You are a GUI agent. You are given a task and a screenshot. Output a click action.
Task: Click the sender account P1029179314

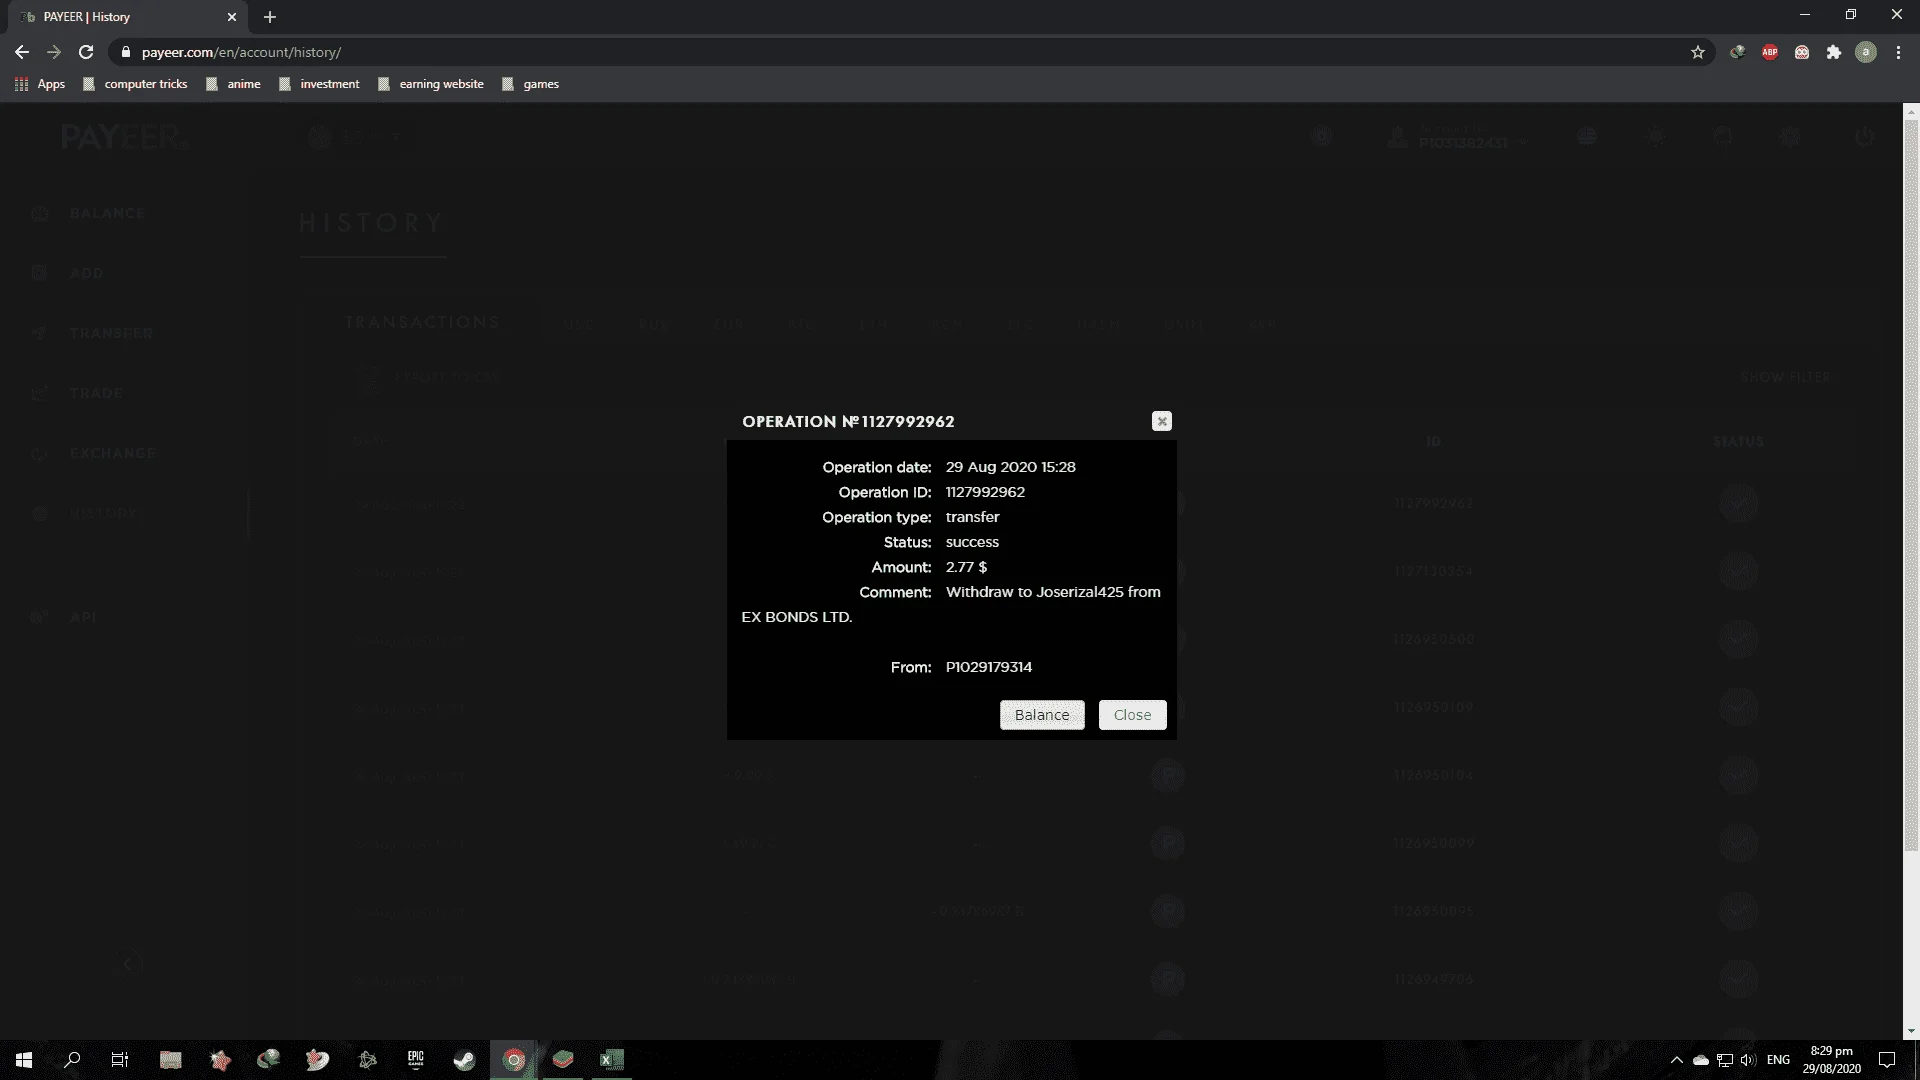tap(989, 667)
